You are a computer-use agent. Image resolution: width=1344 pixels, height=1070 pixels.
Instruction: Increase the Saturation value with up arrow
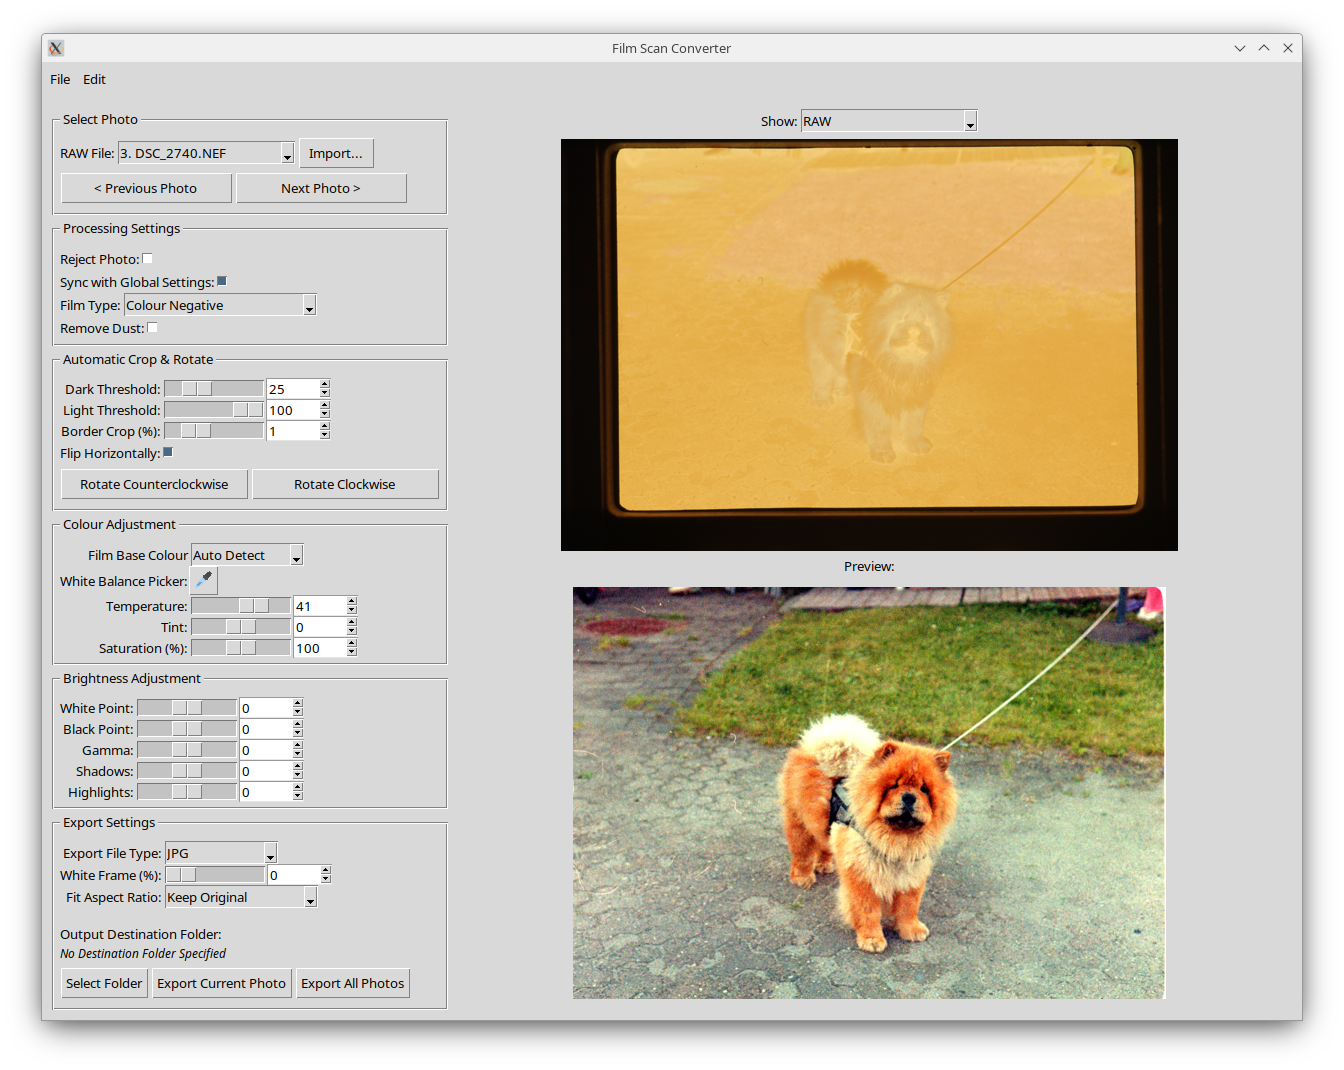point(352,644)
